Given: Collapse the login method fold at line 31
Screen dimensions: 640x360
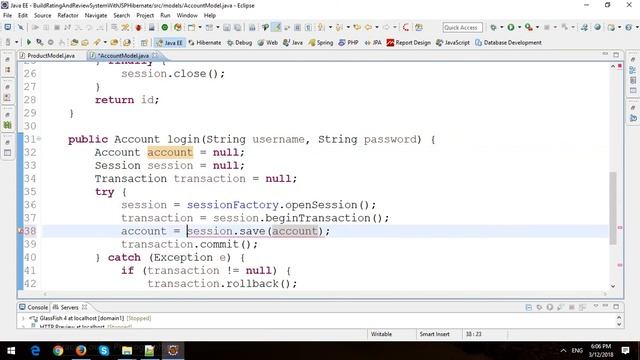Looking at the screenshot, I should click(x=39, y=139).
